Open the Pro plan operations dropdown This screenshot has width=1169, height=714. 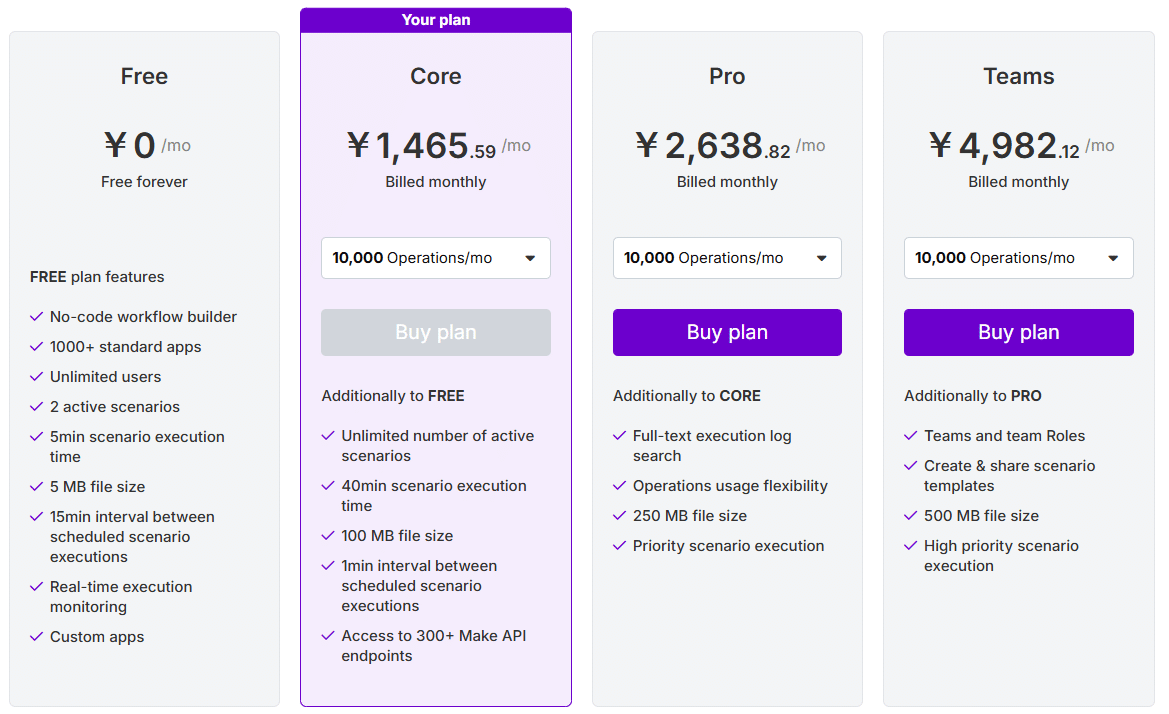pyautogui.click(x=727, y=258)
